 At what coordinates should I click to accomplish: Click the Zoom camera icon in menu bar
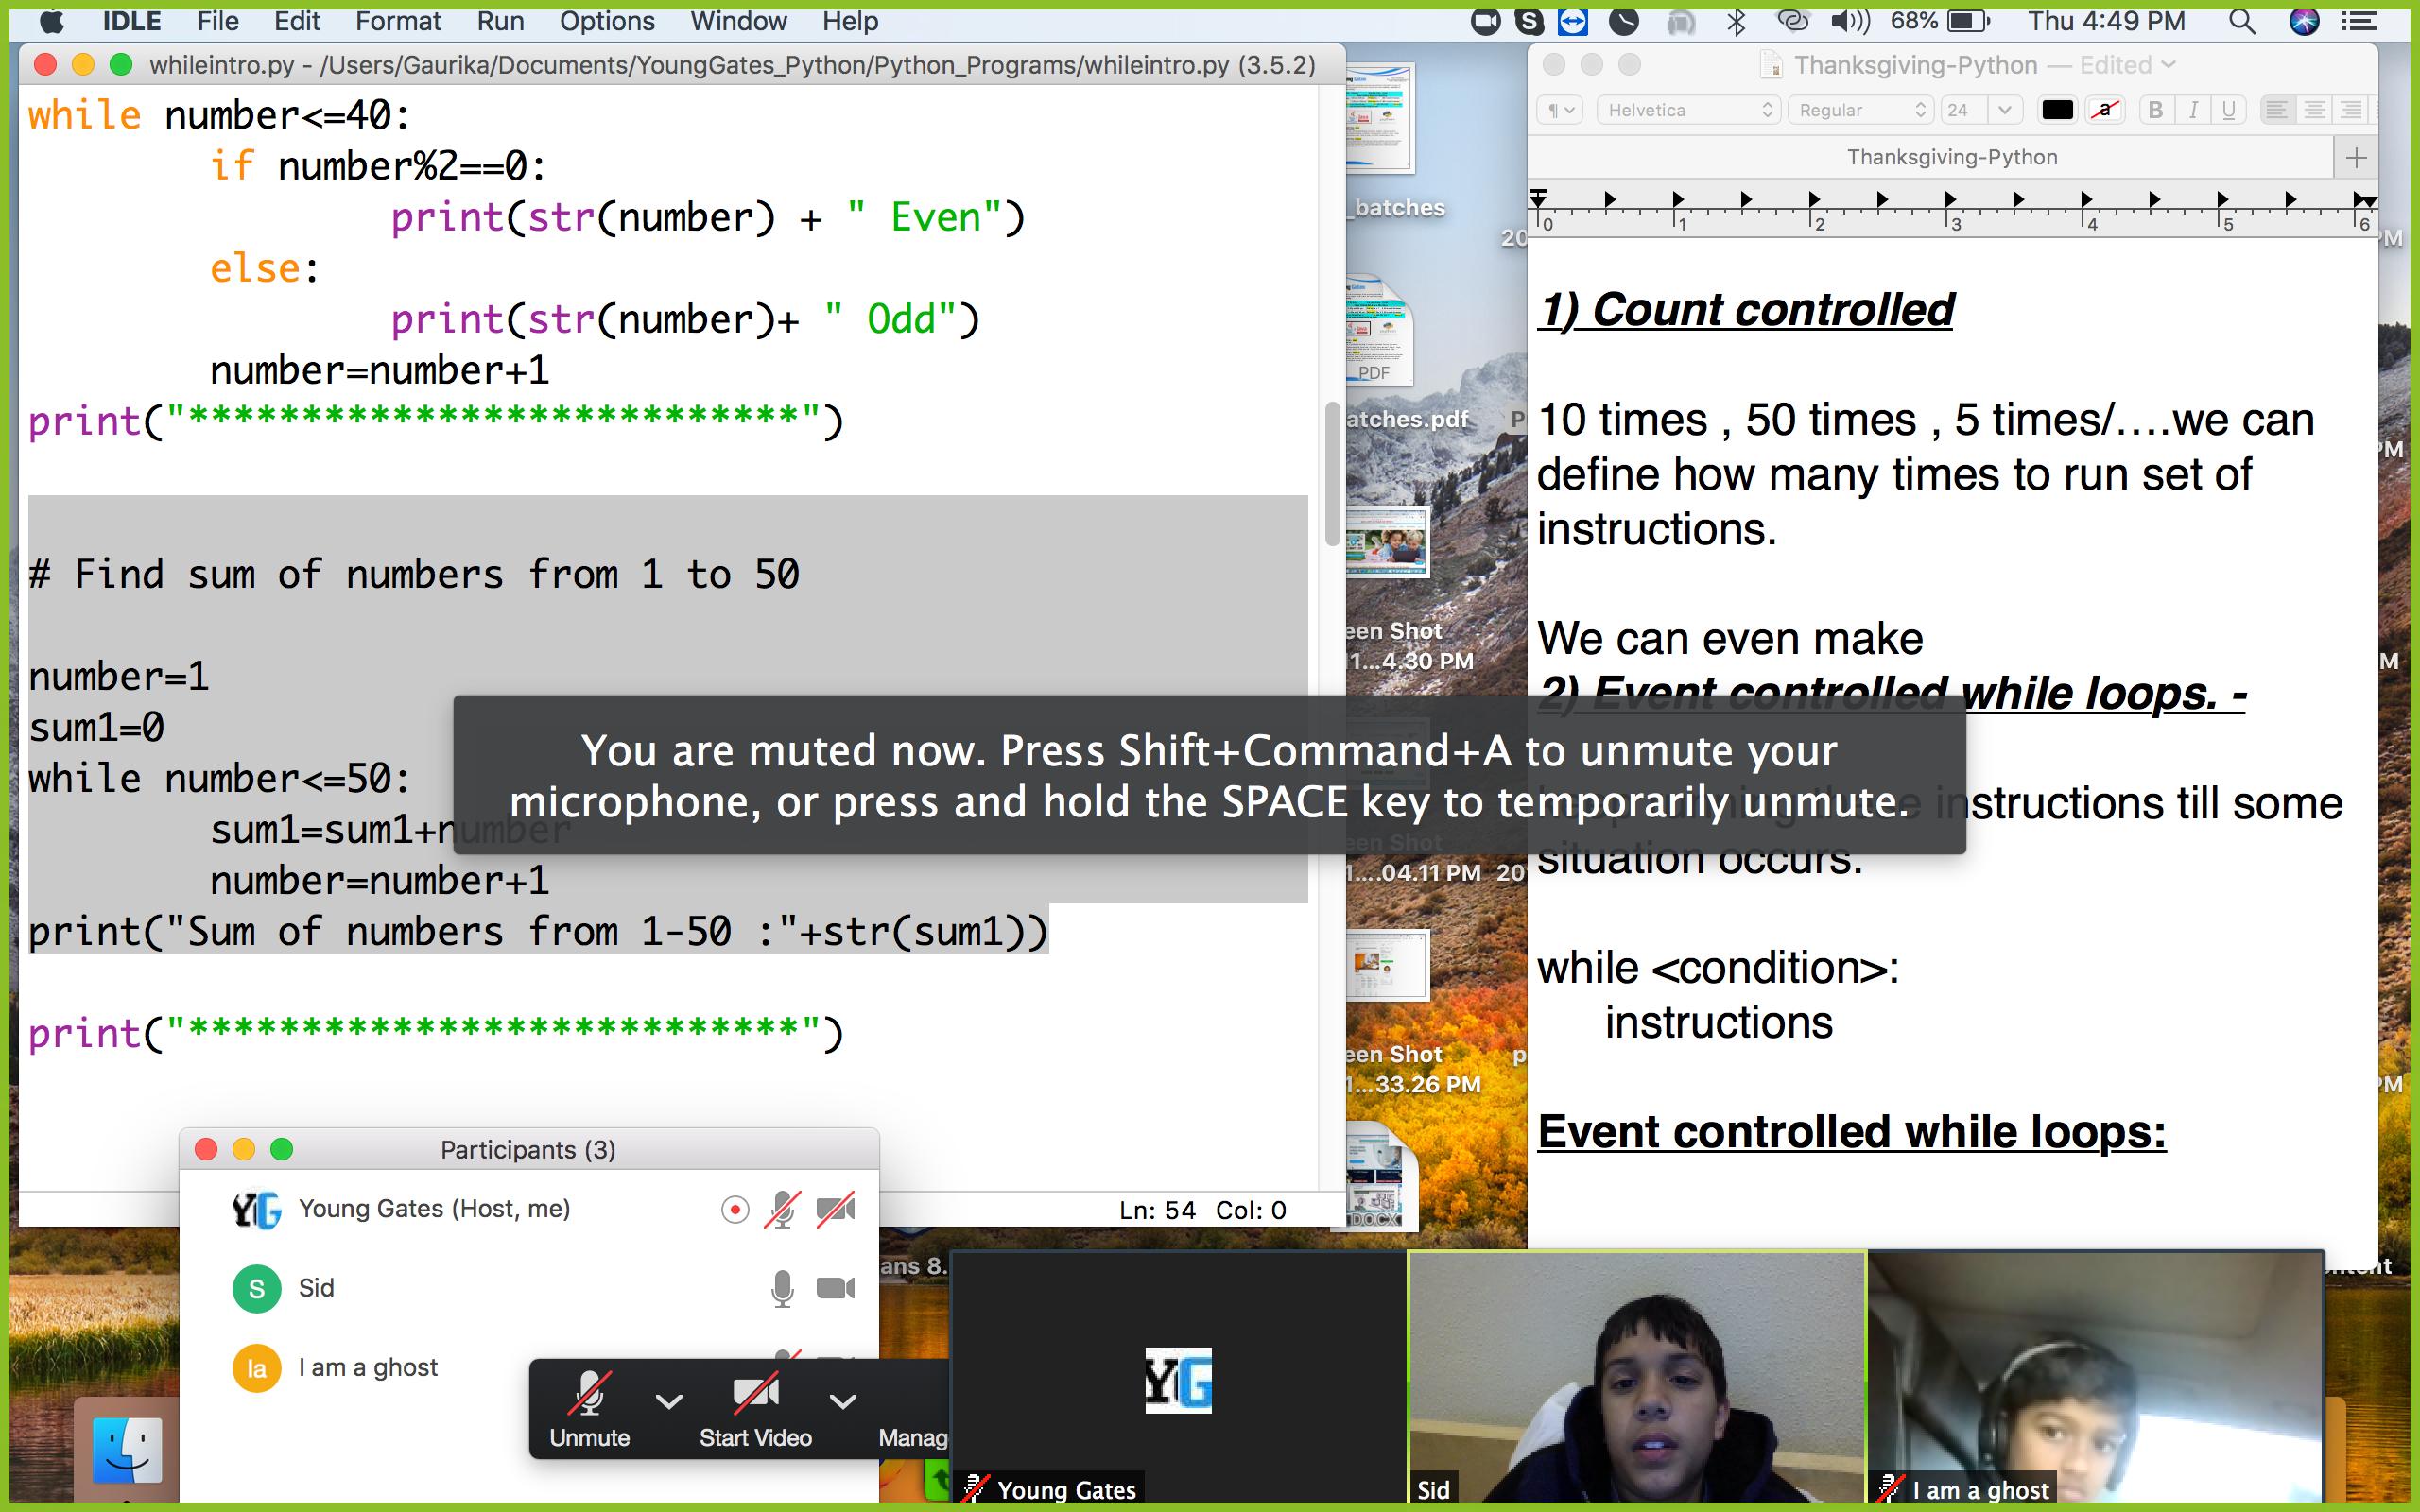click(x=1486, y=21)
